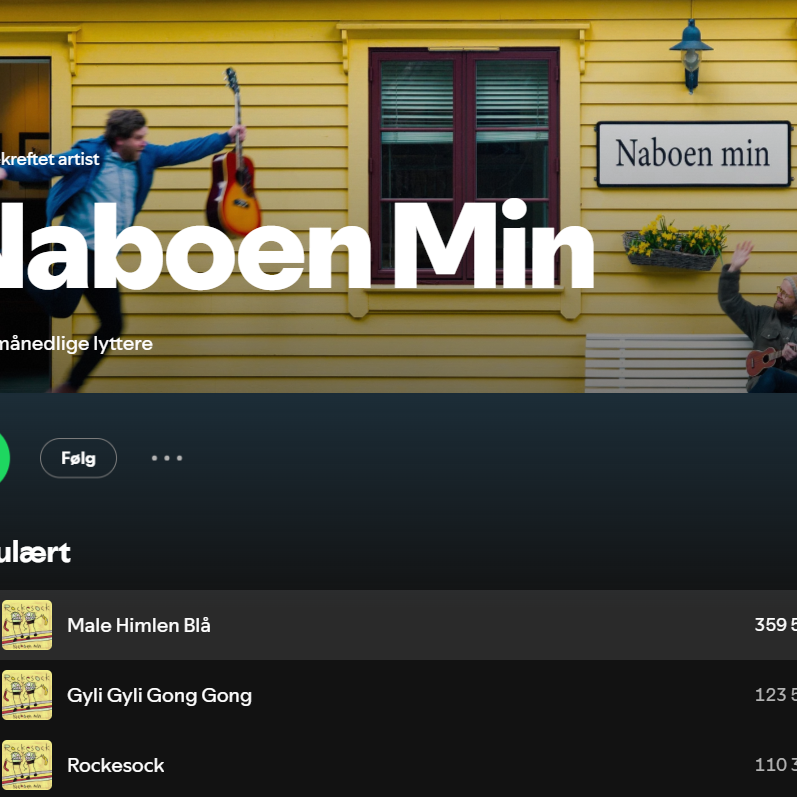The width and height of the screenshot is (797, 797).
Task: Click the Male Himlen Blå album cover
Action: tap(27, 625)
